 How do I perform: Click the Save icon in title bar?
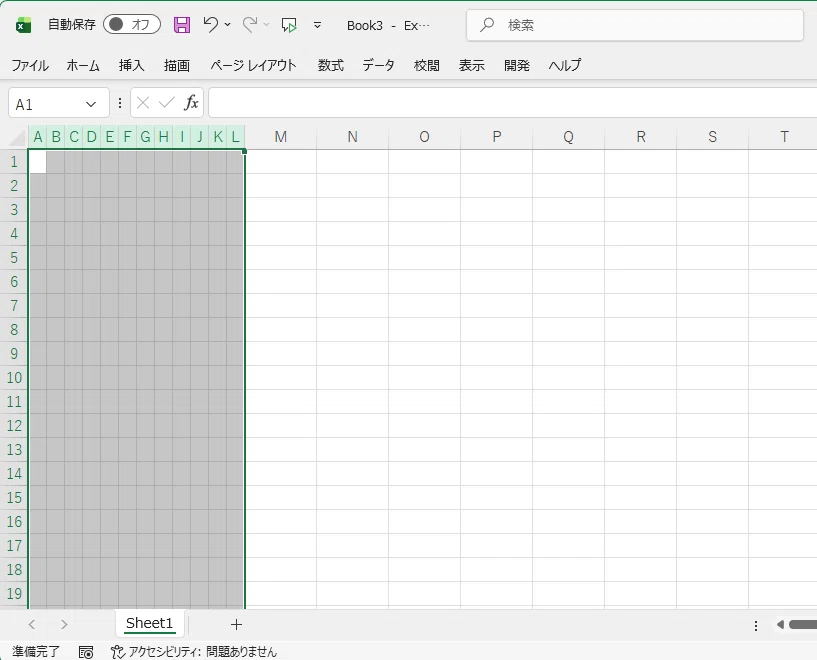[181, 25]
